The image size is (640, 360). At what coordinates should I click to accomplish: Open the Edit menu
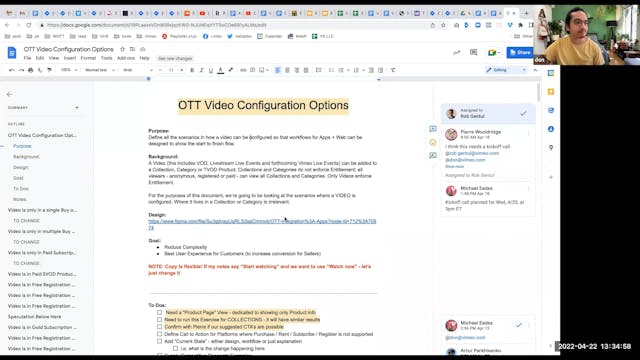(x=40, y=58)
